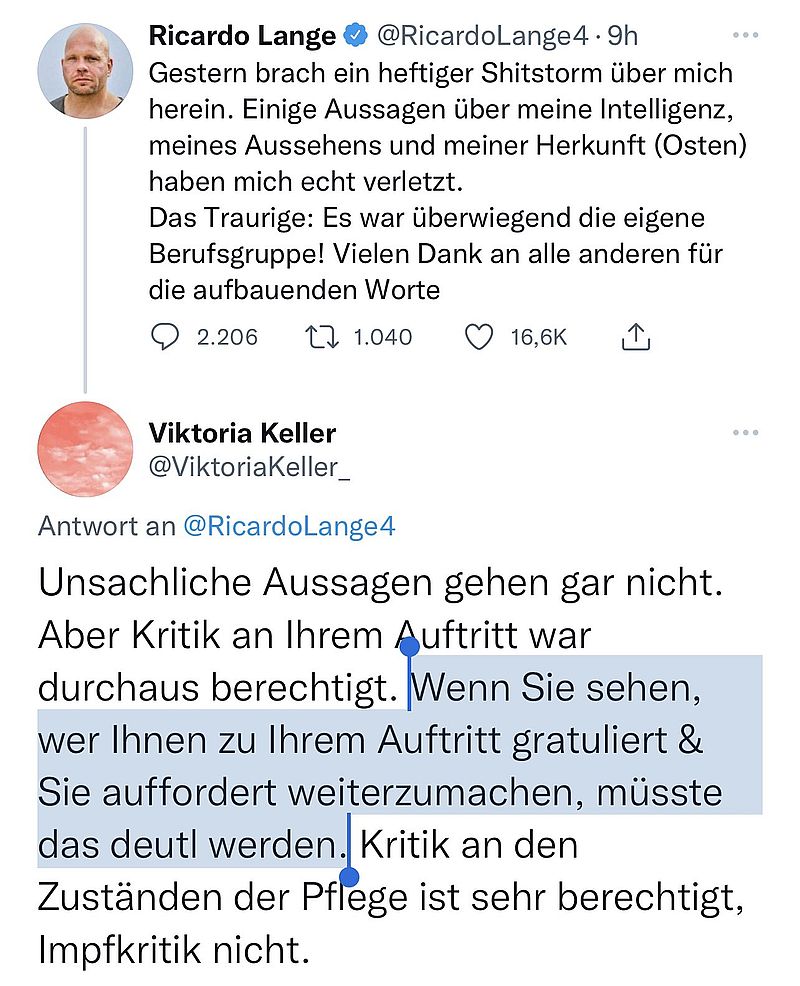
Task: Click the text selection end handle
Action: click(349, 878)
